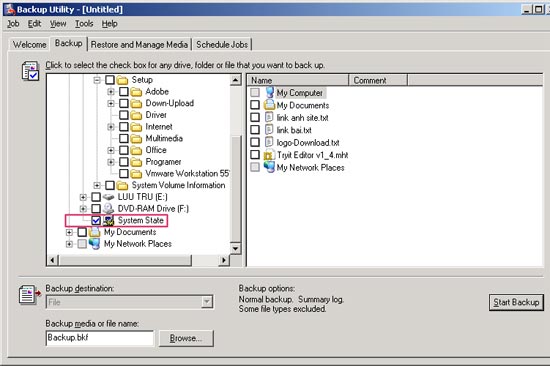Tick the Tryit Editor v1_4.mht checkbox
Screen dimensions: 550x366
(x=255, y=155)
